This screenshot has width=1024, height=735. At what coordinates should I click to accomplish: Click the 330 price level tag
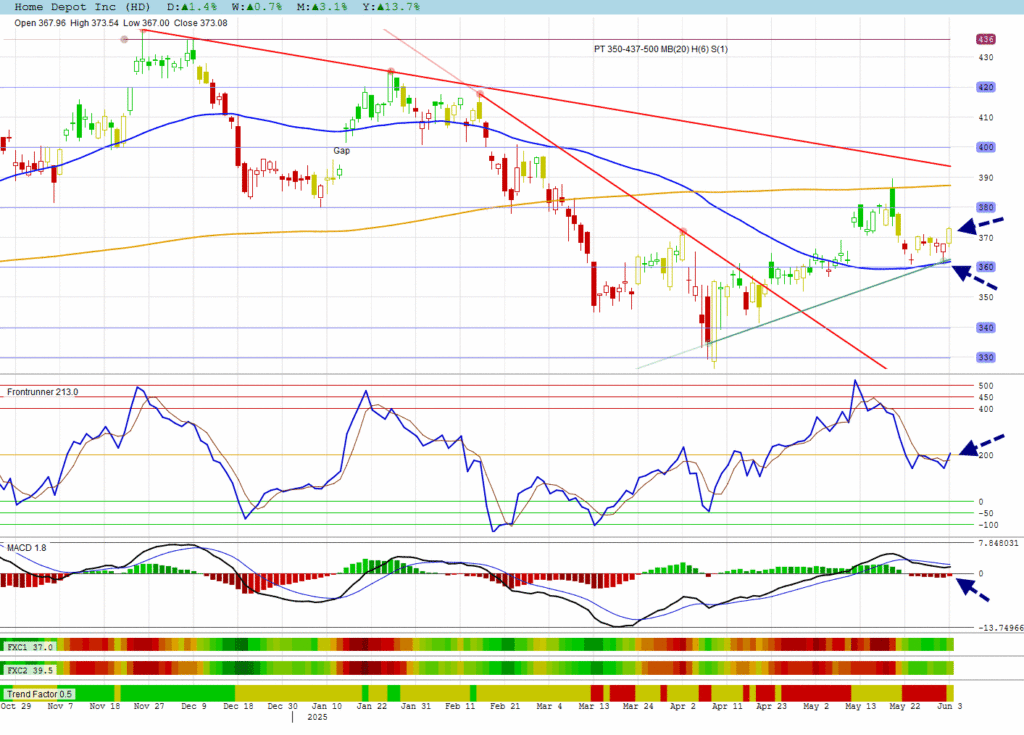coord(985,357)
